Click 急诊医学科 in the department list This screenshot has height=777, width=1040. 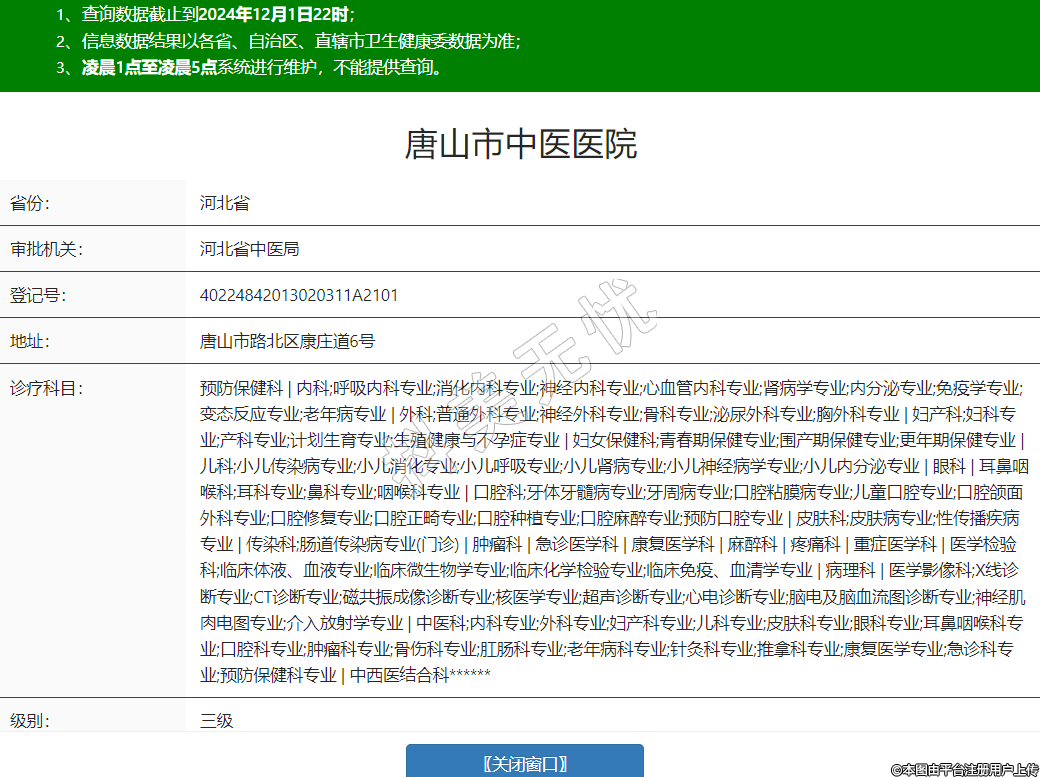coord(577,544)
